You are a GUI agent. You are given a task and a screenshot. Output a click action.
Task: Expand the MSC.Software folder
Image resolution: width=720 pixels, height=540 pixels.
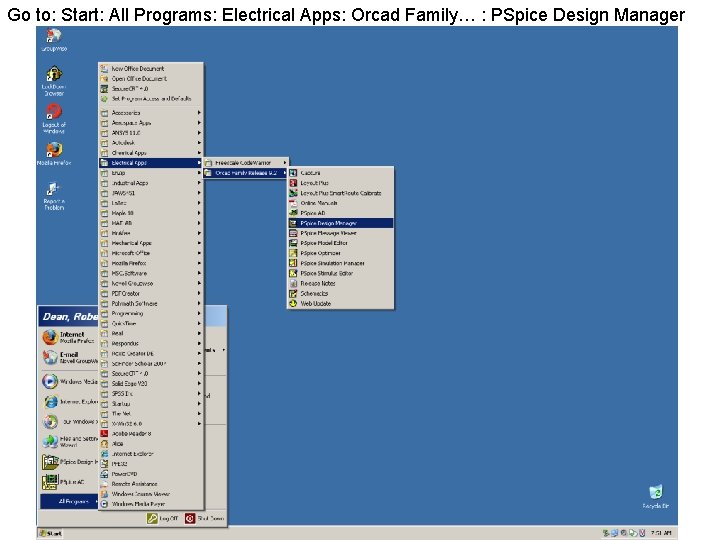pyautogui.click(x=151, y=273)
